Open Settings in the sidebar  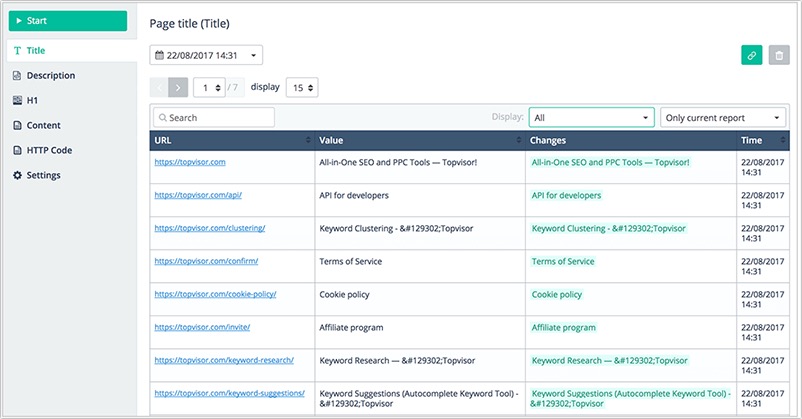tap(44, 175)
